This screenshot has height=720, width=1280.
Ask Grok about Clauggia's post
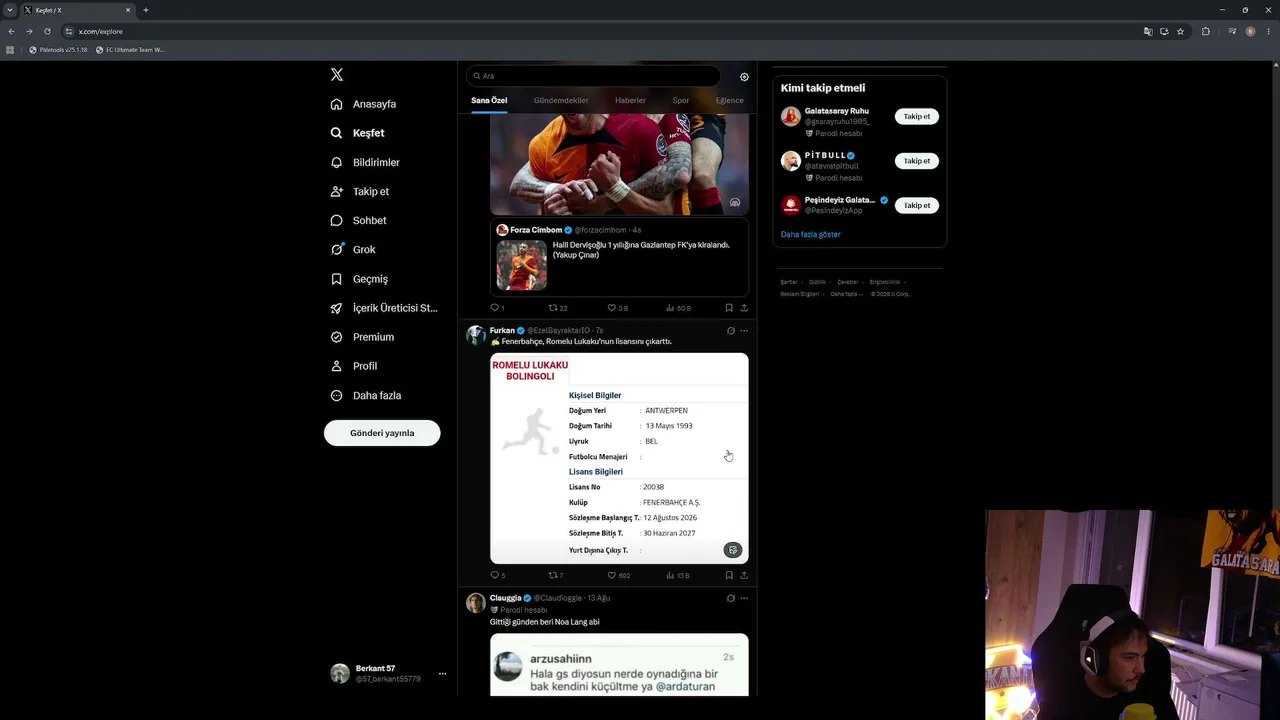coord(730,598)
